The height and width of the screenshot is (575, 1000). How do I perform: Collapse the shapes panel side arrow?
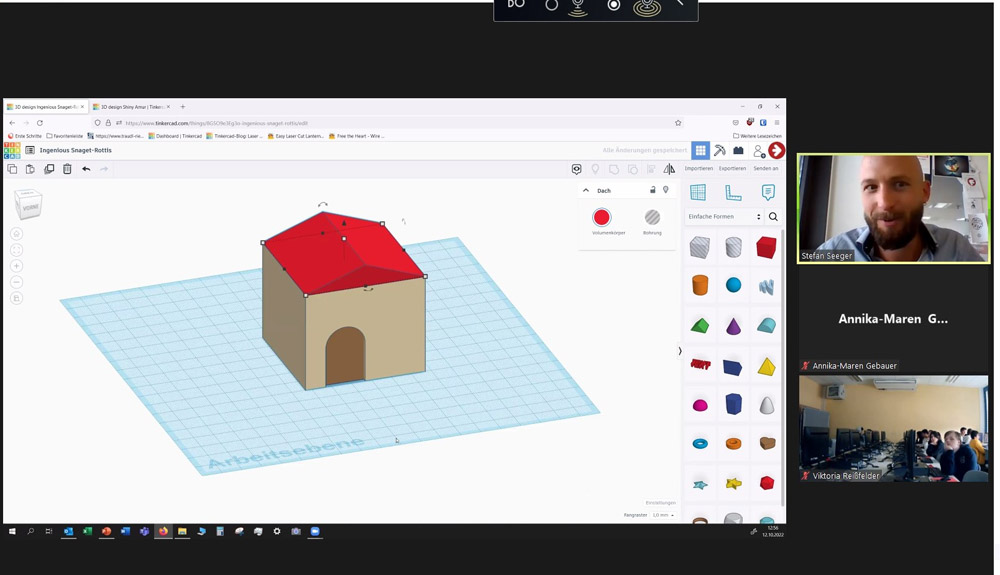680,351
